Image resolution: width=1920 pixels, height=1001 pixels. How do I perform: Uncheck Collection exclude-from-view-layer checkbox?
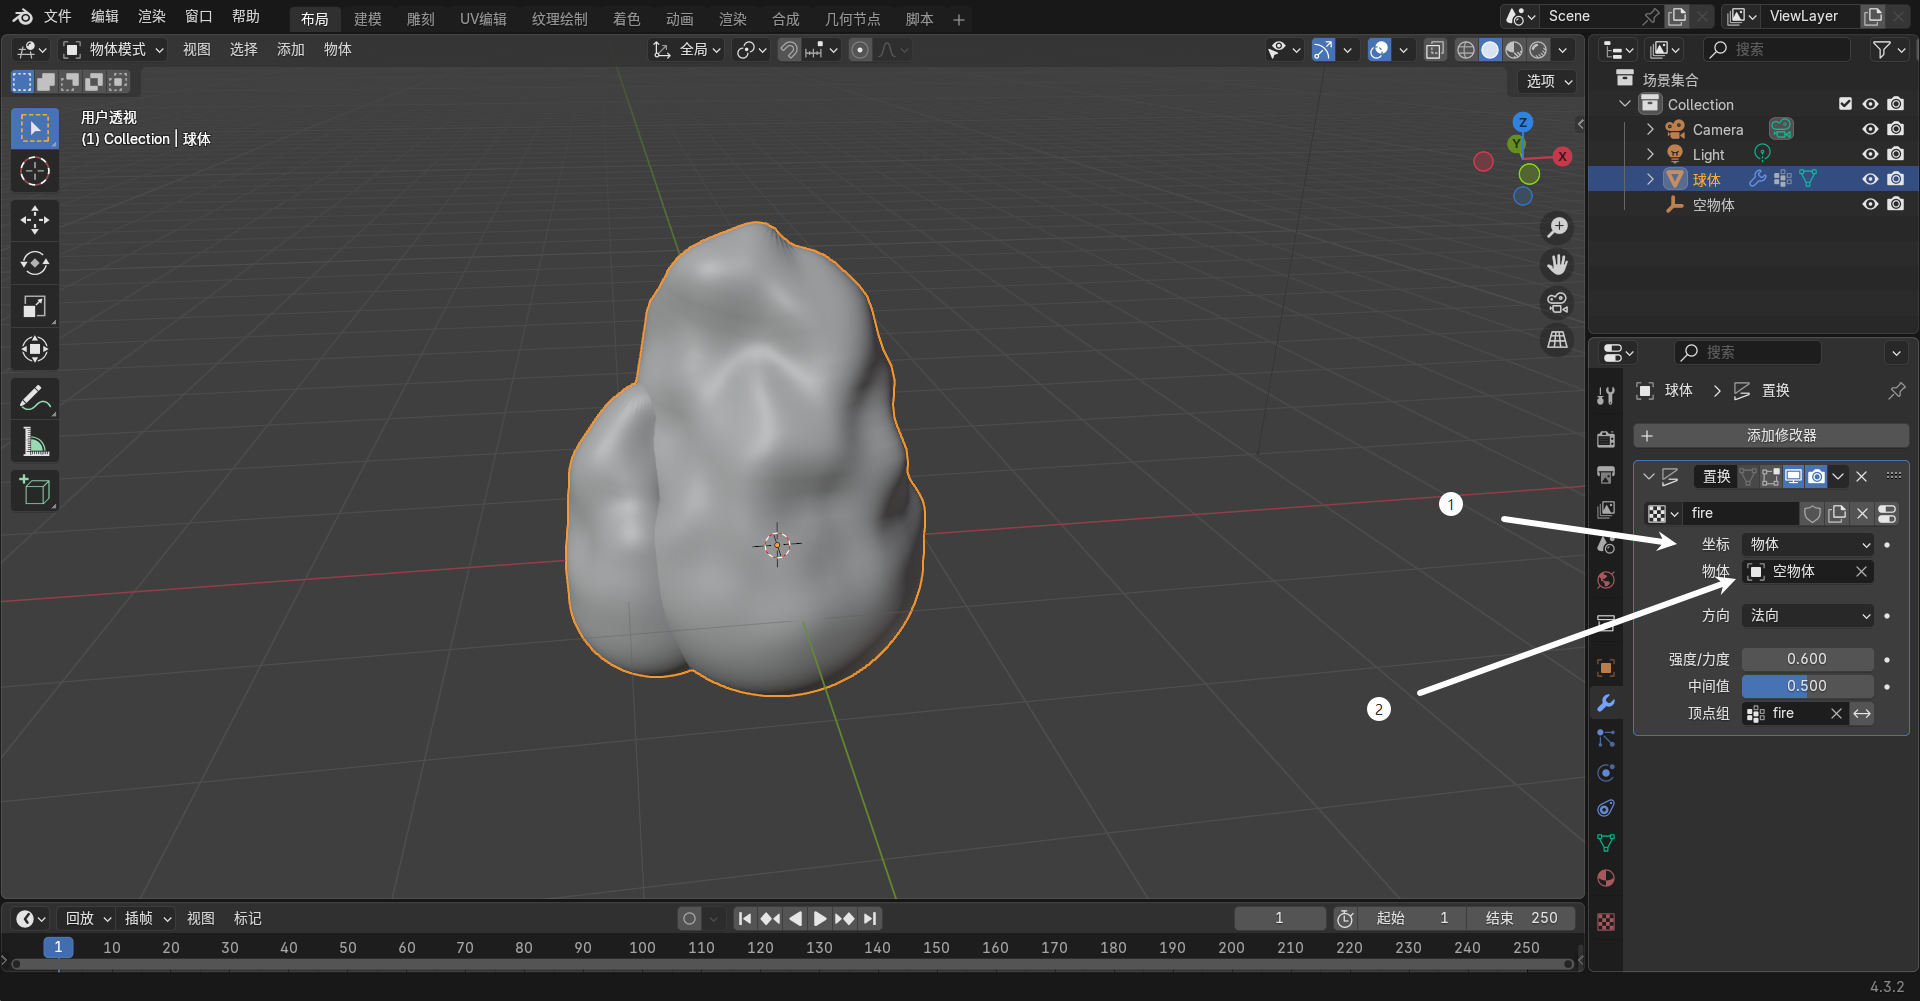tap(1845, 104)
